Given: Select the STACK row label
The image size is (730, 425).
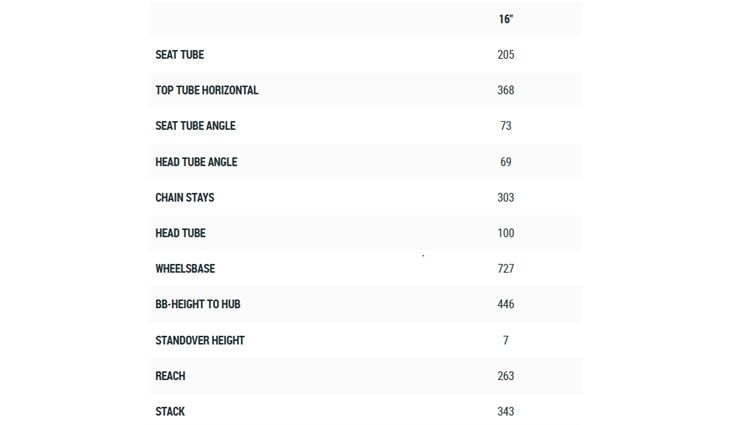Looking at the screenshot, I should pyautogui.click(x=170, y=411).
